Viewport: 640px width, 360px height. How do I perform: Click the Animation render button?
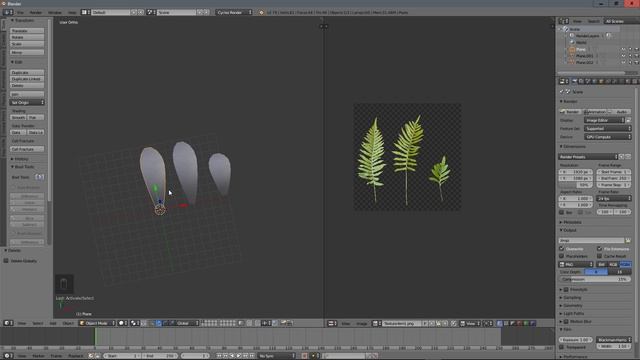[594, 111]
